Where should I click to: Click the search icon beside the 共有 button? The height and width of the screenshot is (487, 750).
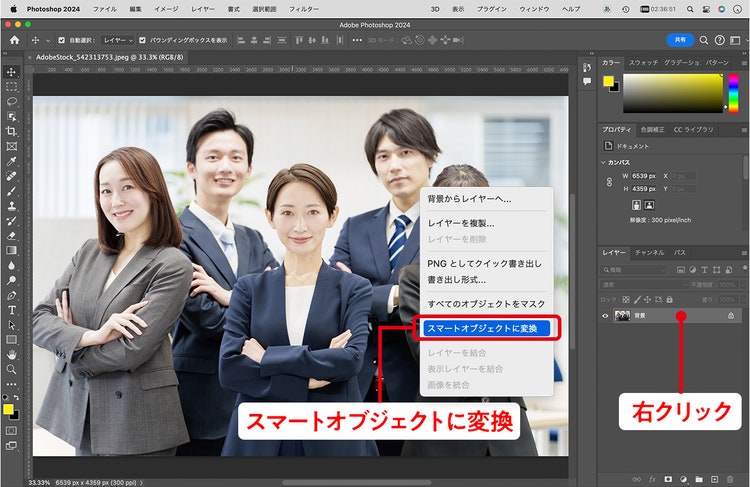click(704, 40)
